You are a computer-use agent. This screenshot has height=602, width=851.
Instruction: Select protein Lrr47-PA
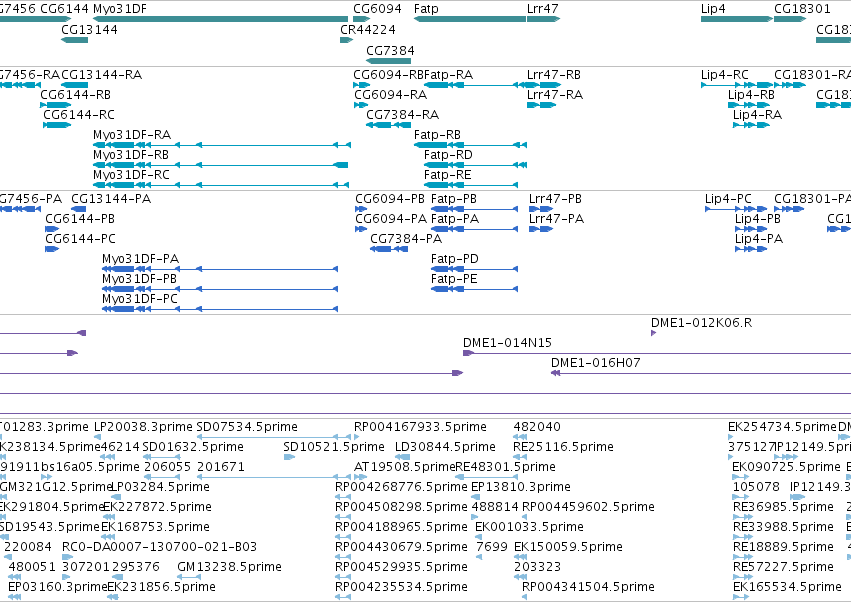[557, 219]
